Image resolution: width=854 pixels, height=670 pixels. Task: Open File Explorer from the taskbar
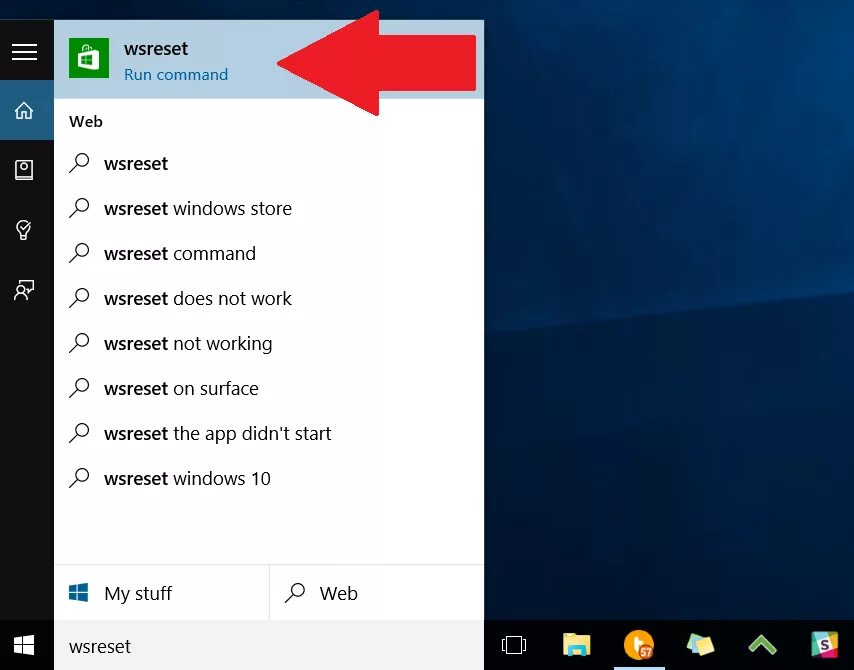[575, 646]
